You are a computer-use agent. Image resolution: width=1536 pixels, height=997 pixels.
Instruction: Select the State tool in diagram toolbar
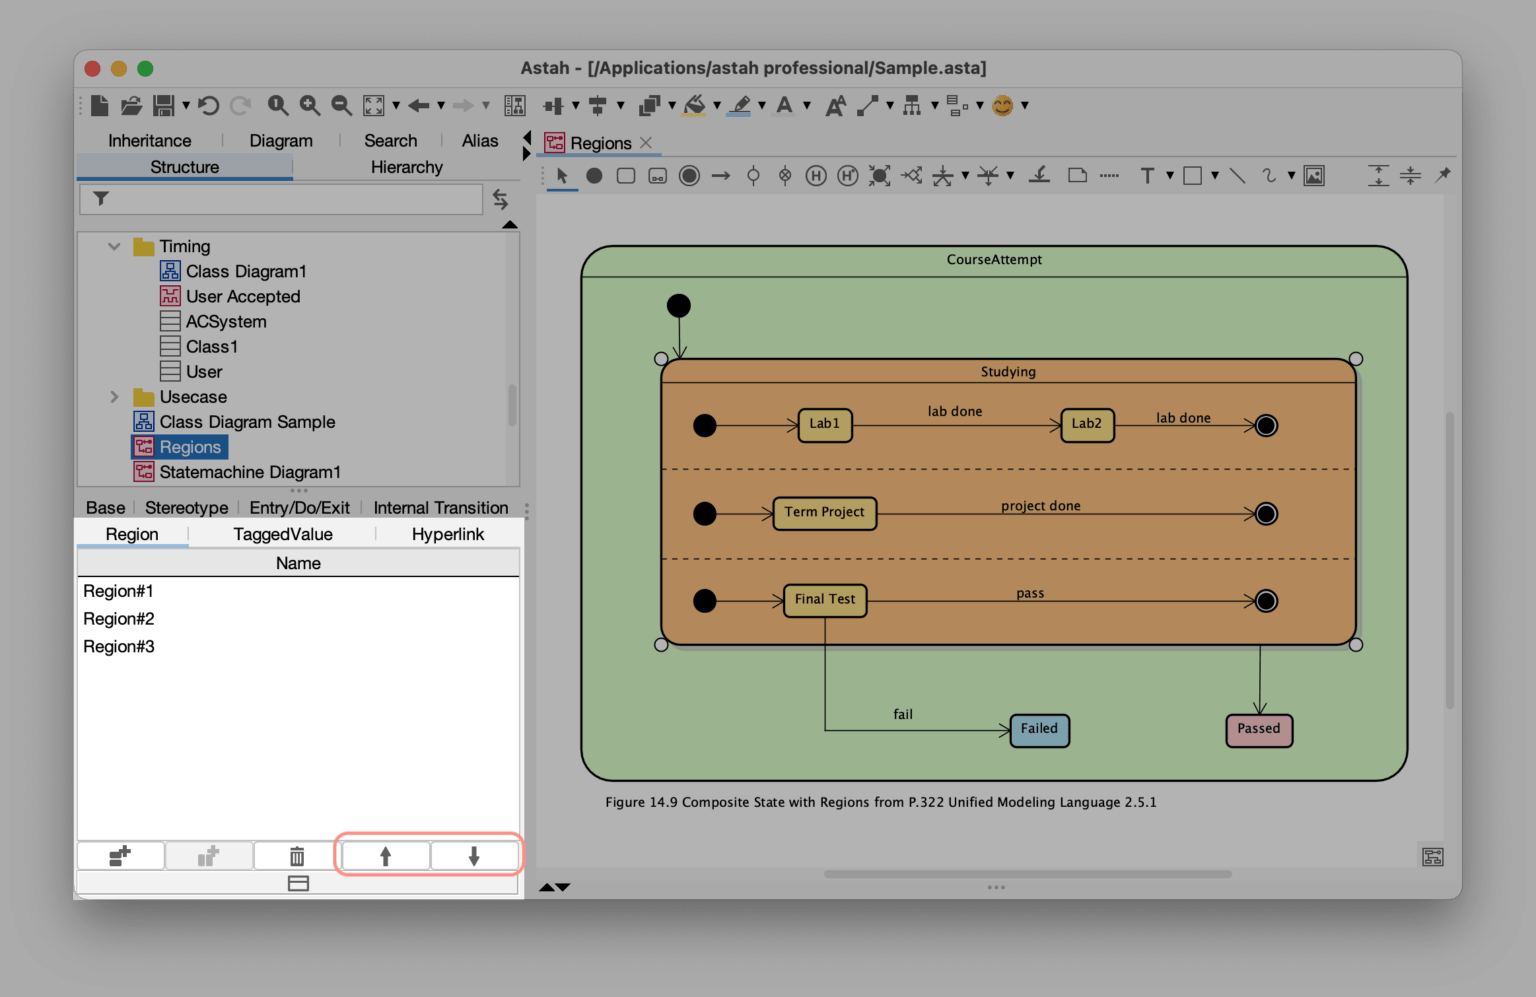[625, 175]
